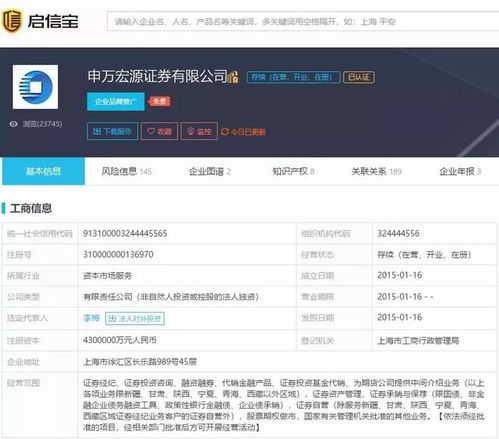The width and height of the screenshot is (499, 439).
Task: Click the 浏览(23745) view count
Action: point(42,124)
